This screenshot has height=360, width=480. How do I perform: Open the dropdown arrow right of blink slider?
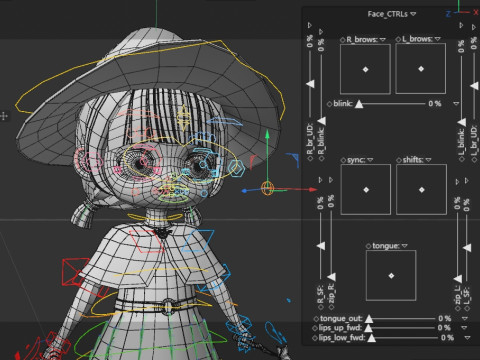[456, 104]
